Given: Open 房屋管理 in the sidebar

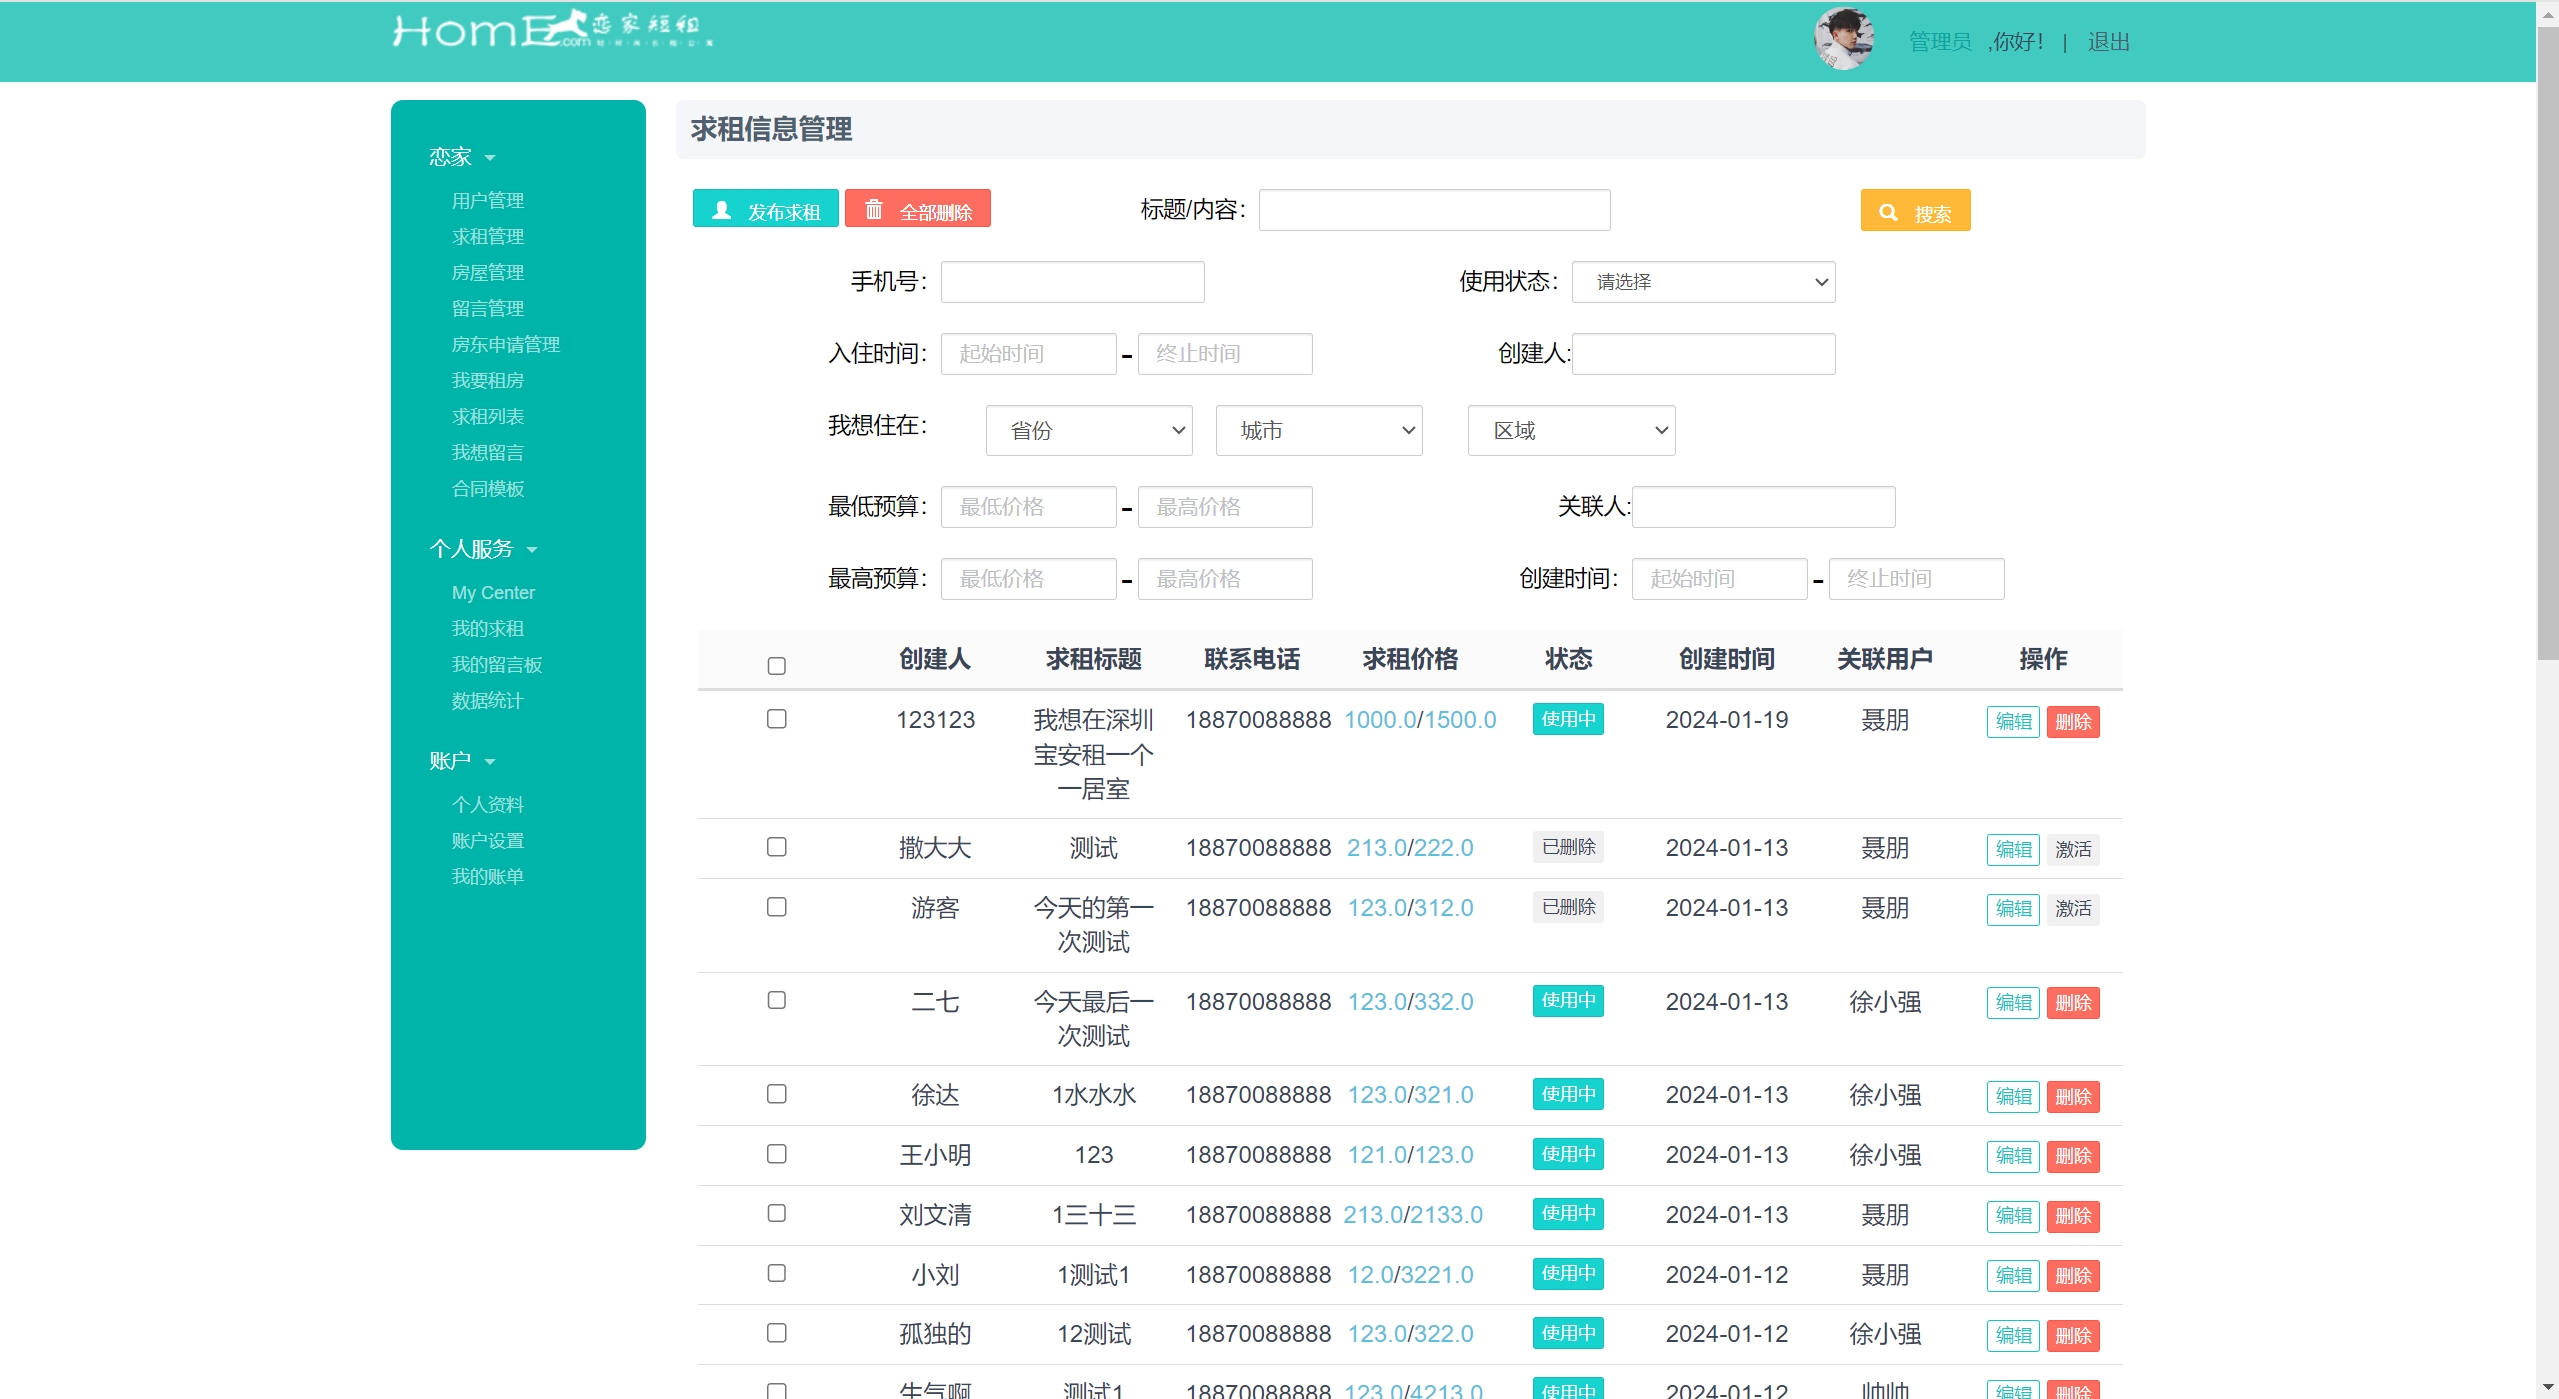Looking at the screenshot, I should point(488,273).
